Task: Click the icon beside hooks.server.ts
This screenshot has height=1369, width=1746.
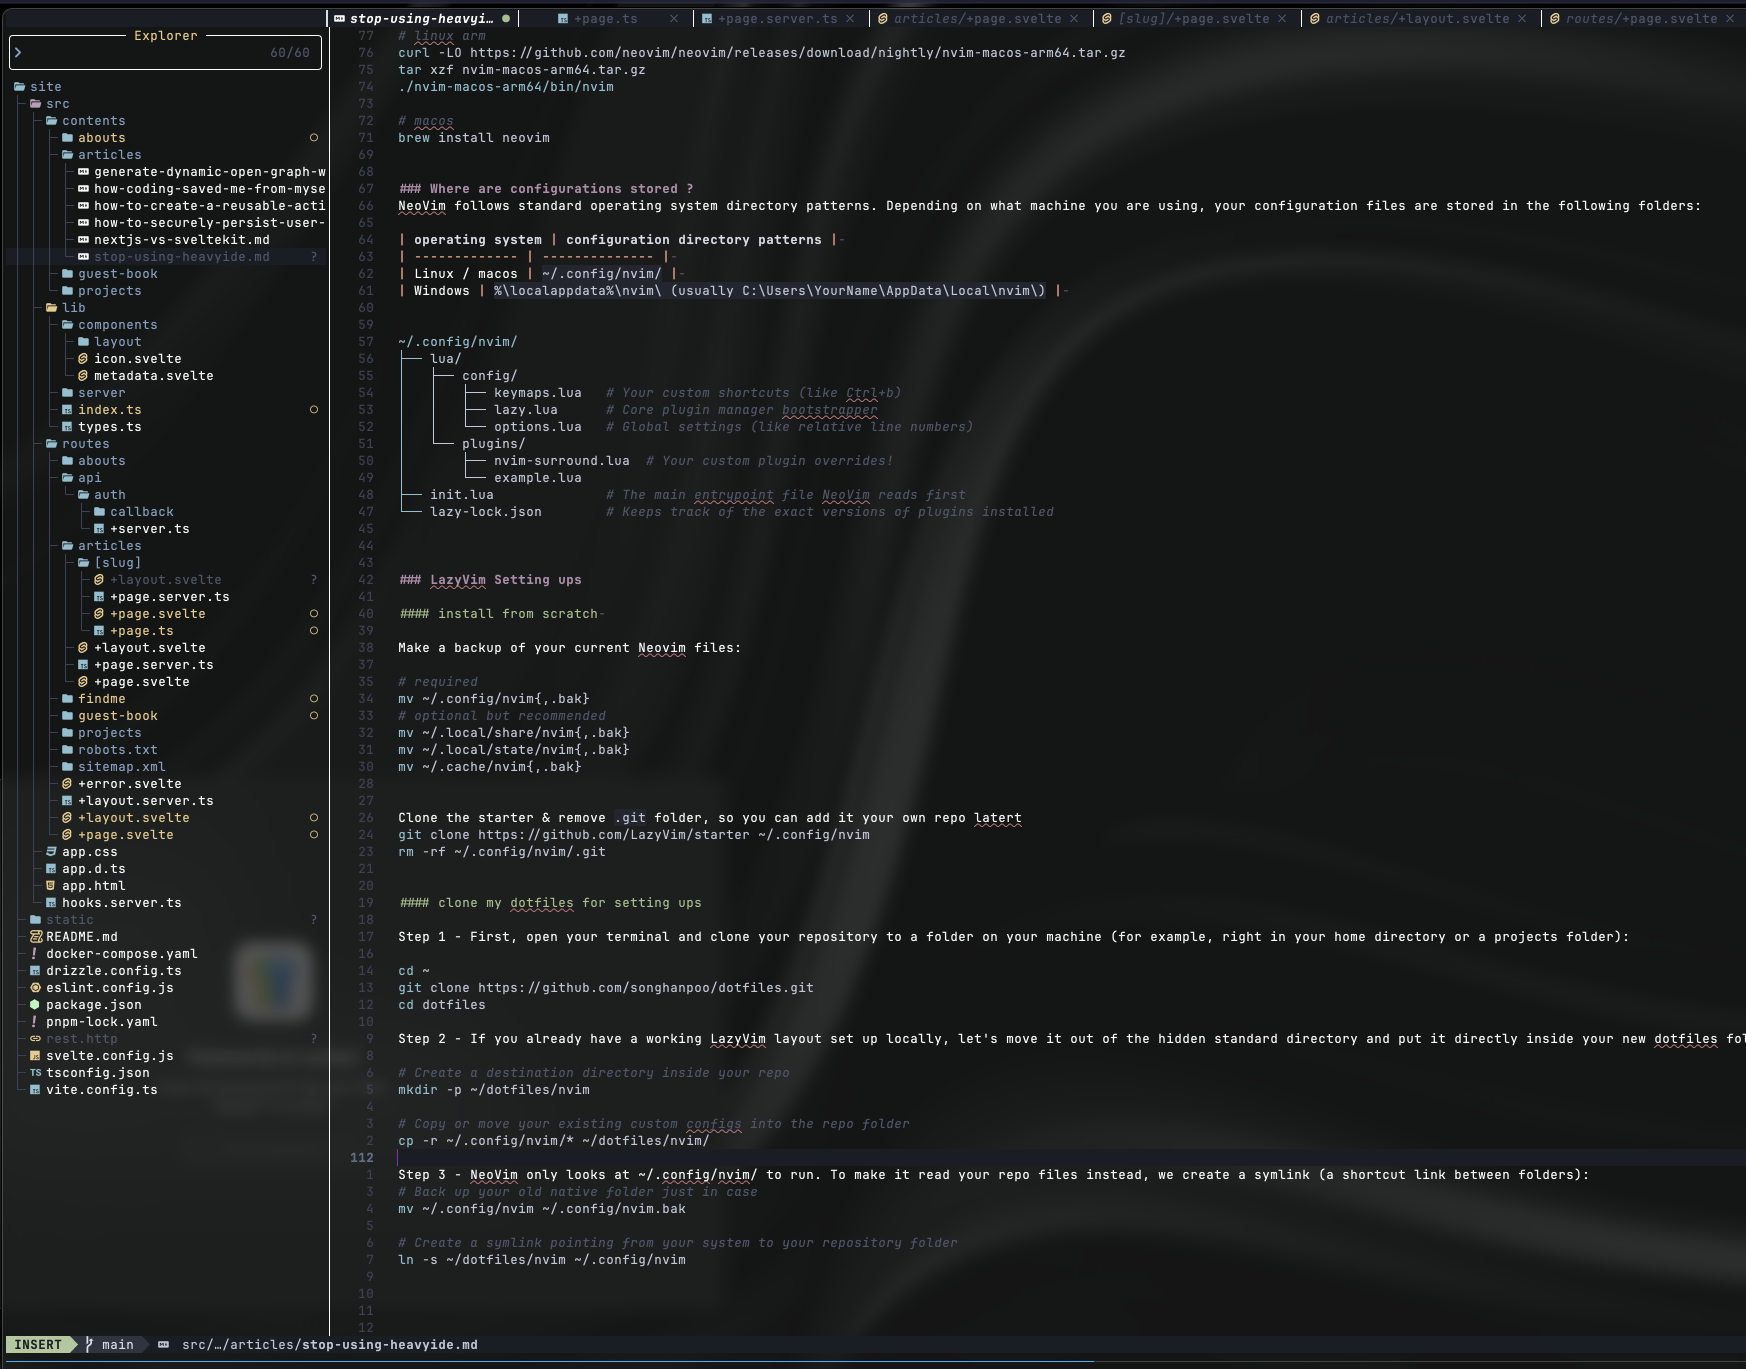Action: pos(52,903)
